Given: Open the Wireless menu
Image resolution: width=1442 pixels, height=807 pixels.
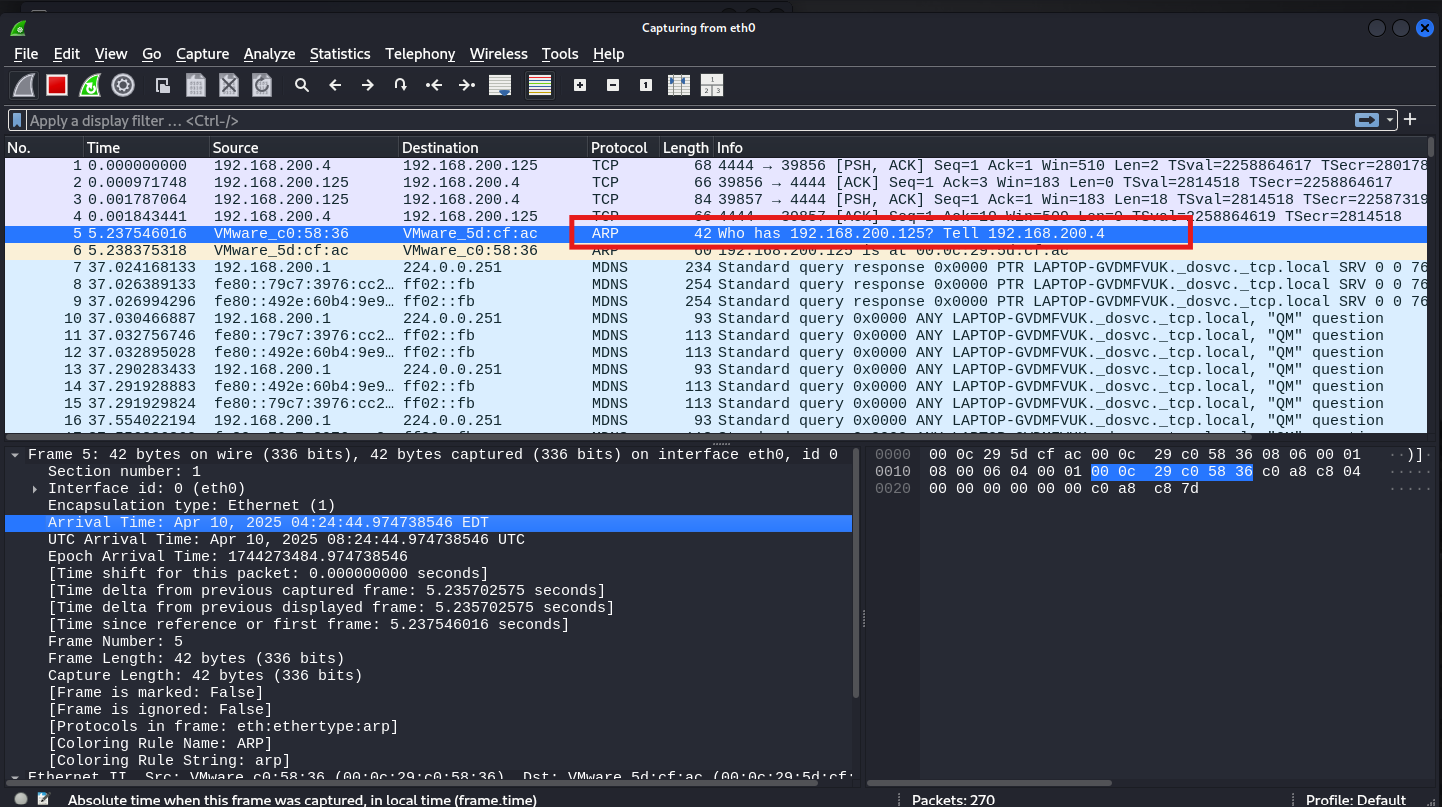Looking at the screenshot, I should point(498,54).
